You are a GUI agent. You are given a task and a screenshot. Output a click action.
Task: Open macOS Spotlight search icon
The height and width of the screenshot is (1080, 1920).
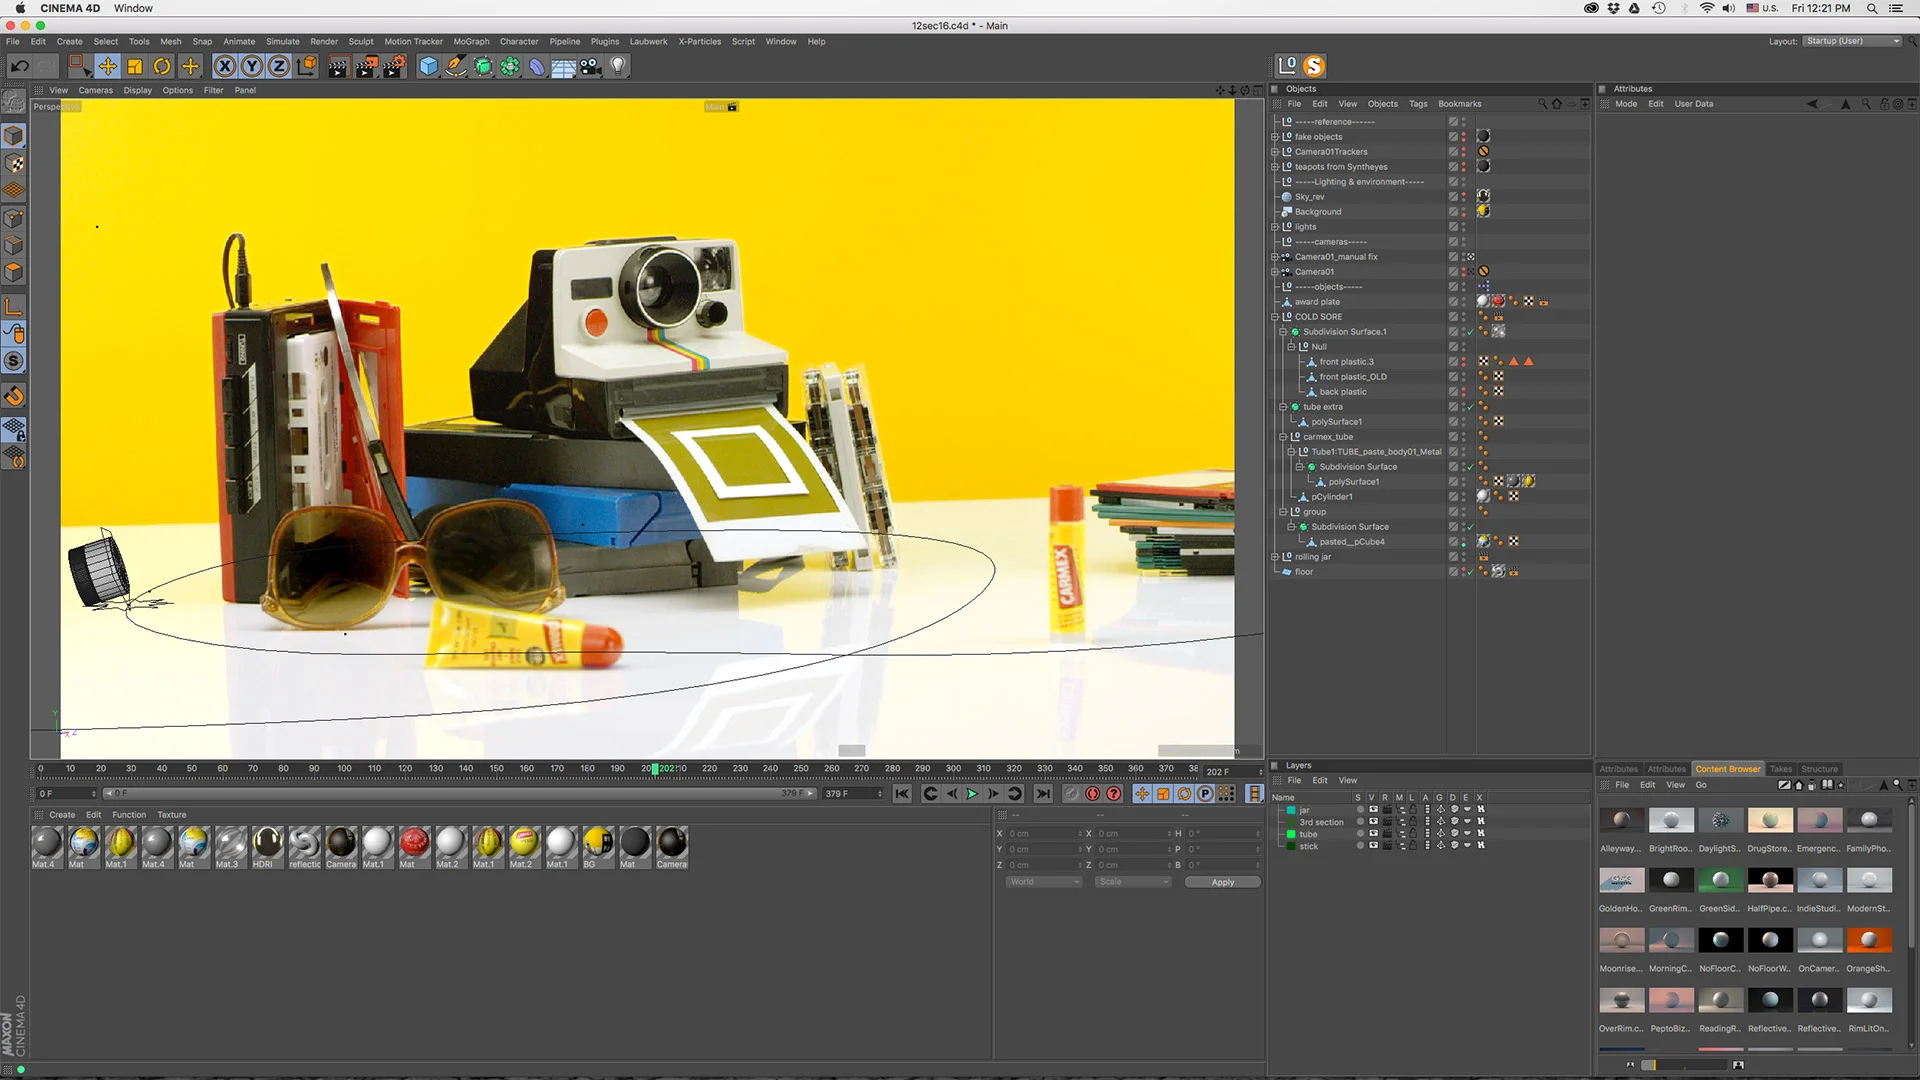tap(1871, 8)
